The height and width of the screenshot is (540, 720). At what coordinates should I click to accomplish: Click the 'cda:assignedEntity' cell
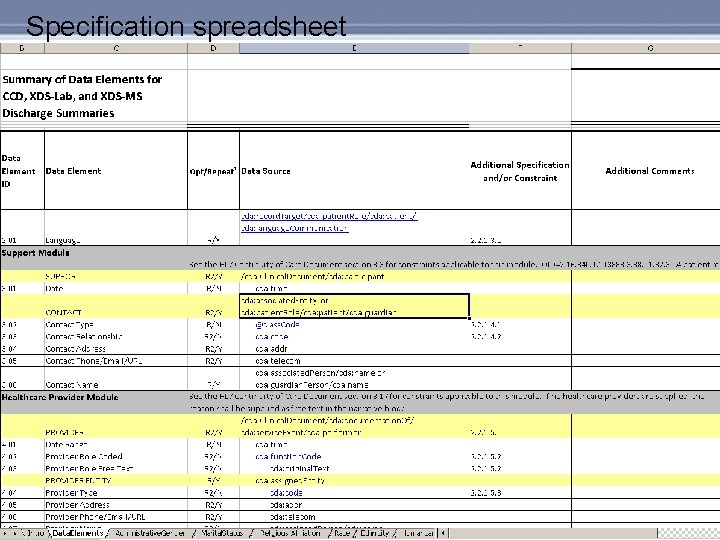point(354,480)
